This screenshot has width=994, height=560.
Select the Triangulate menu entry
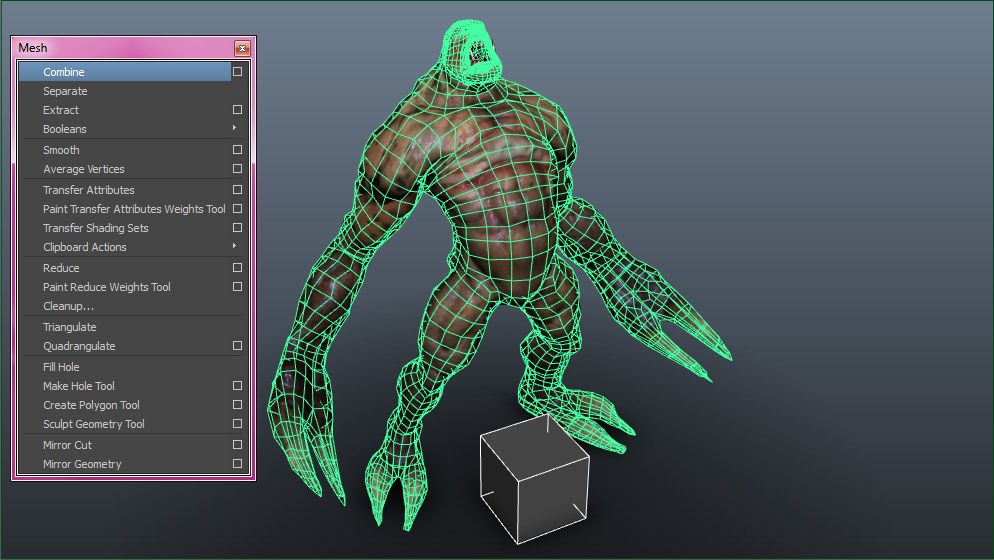pyautogui.click(x=70, y=327)
